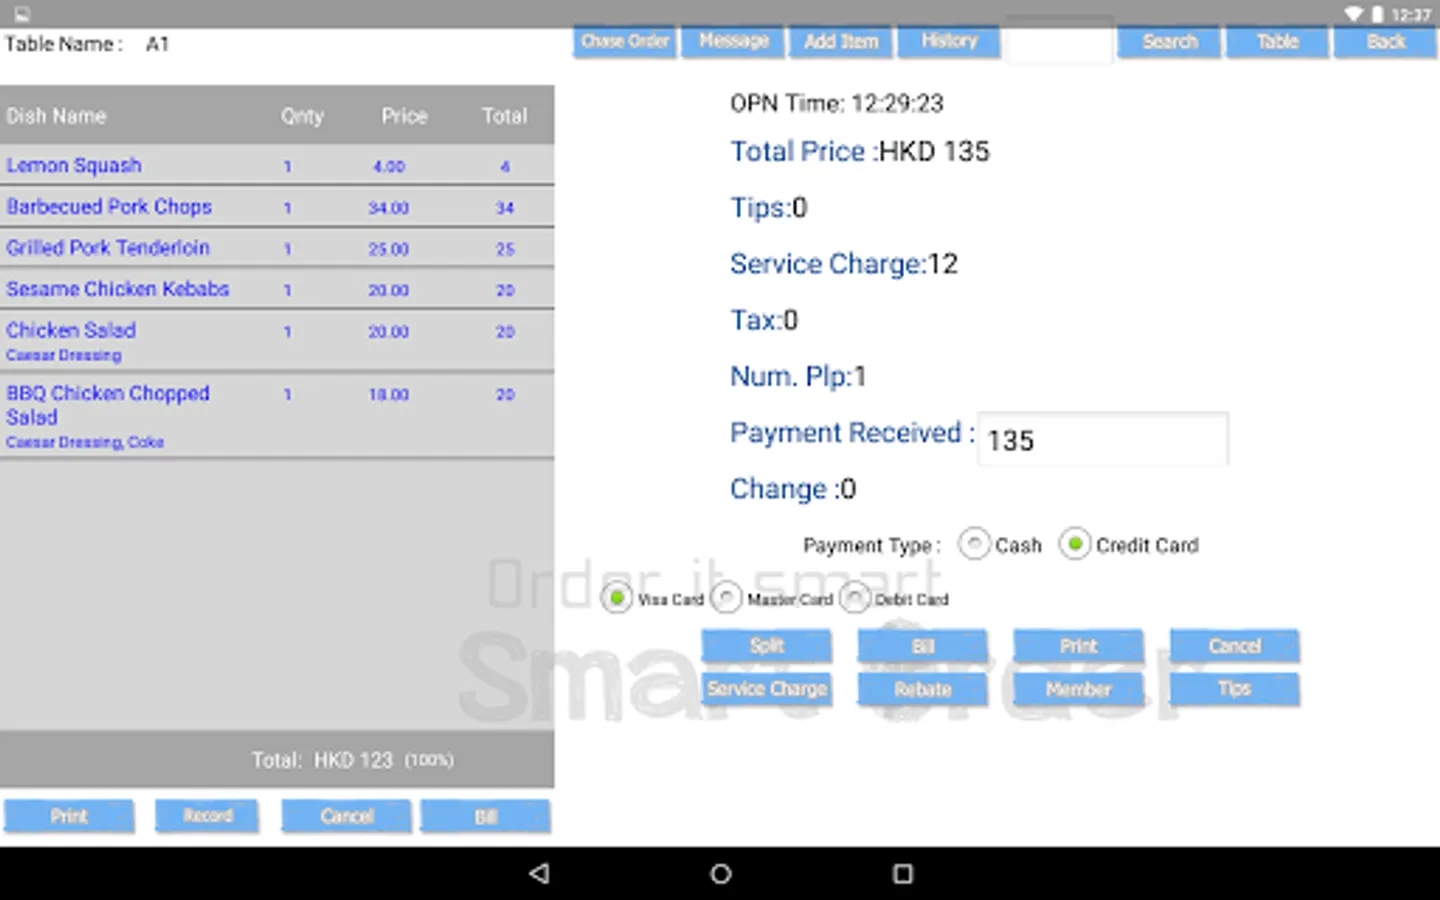Open the Message toolbar button

[734, 42]
